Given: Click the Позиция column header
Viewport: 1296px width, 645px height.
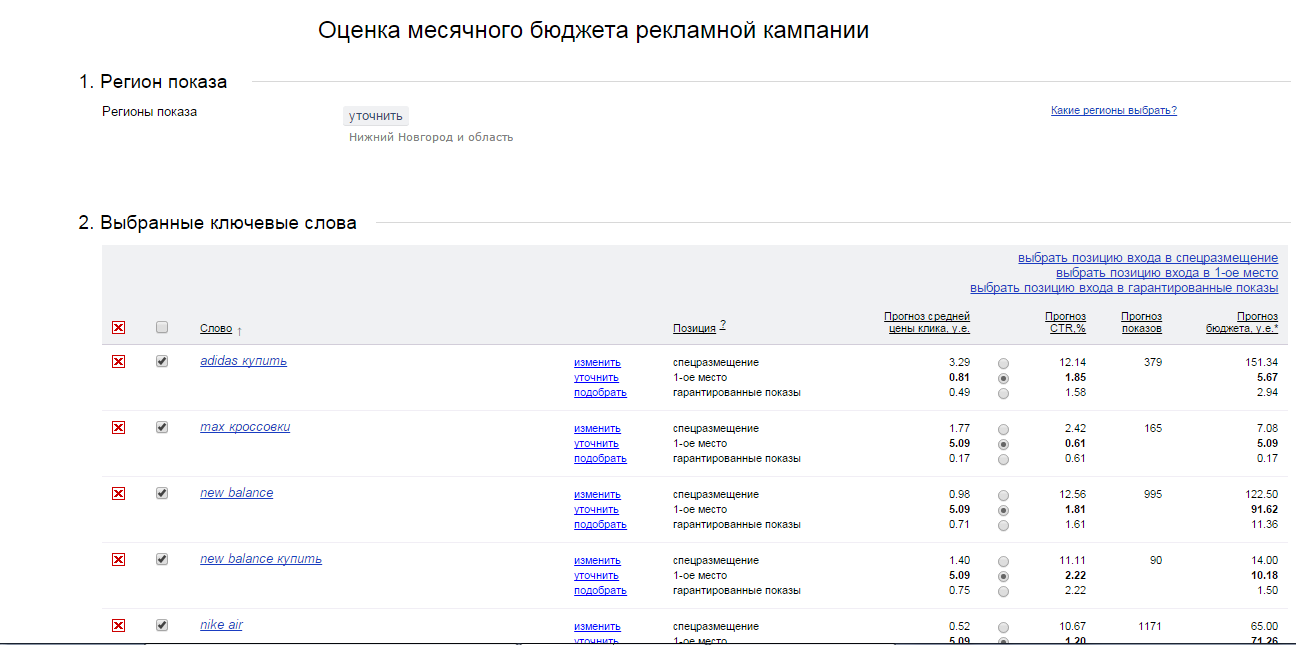Looking at the screenshot, I should point(694,328).
